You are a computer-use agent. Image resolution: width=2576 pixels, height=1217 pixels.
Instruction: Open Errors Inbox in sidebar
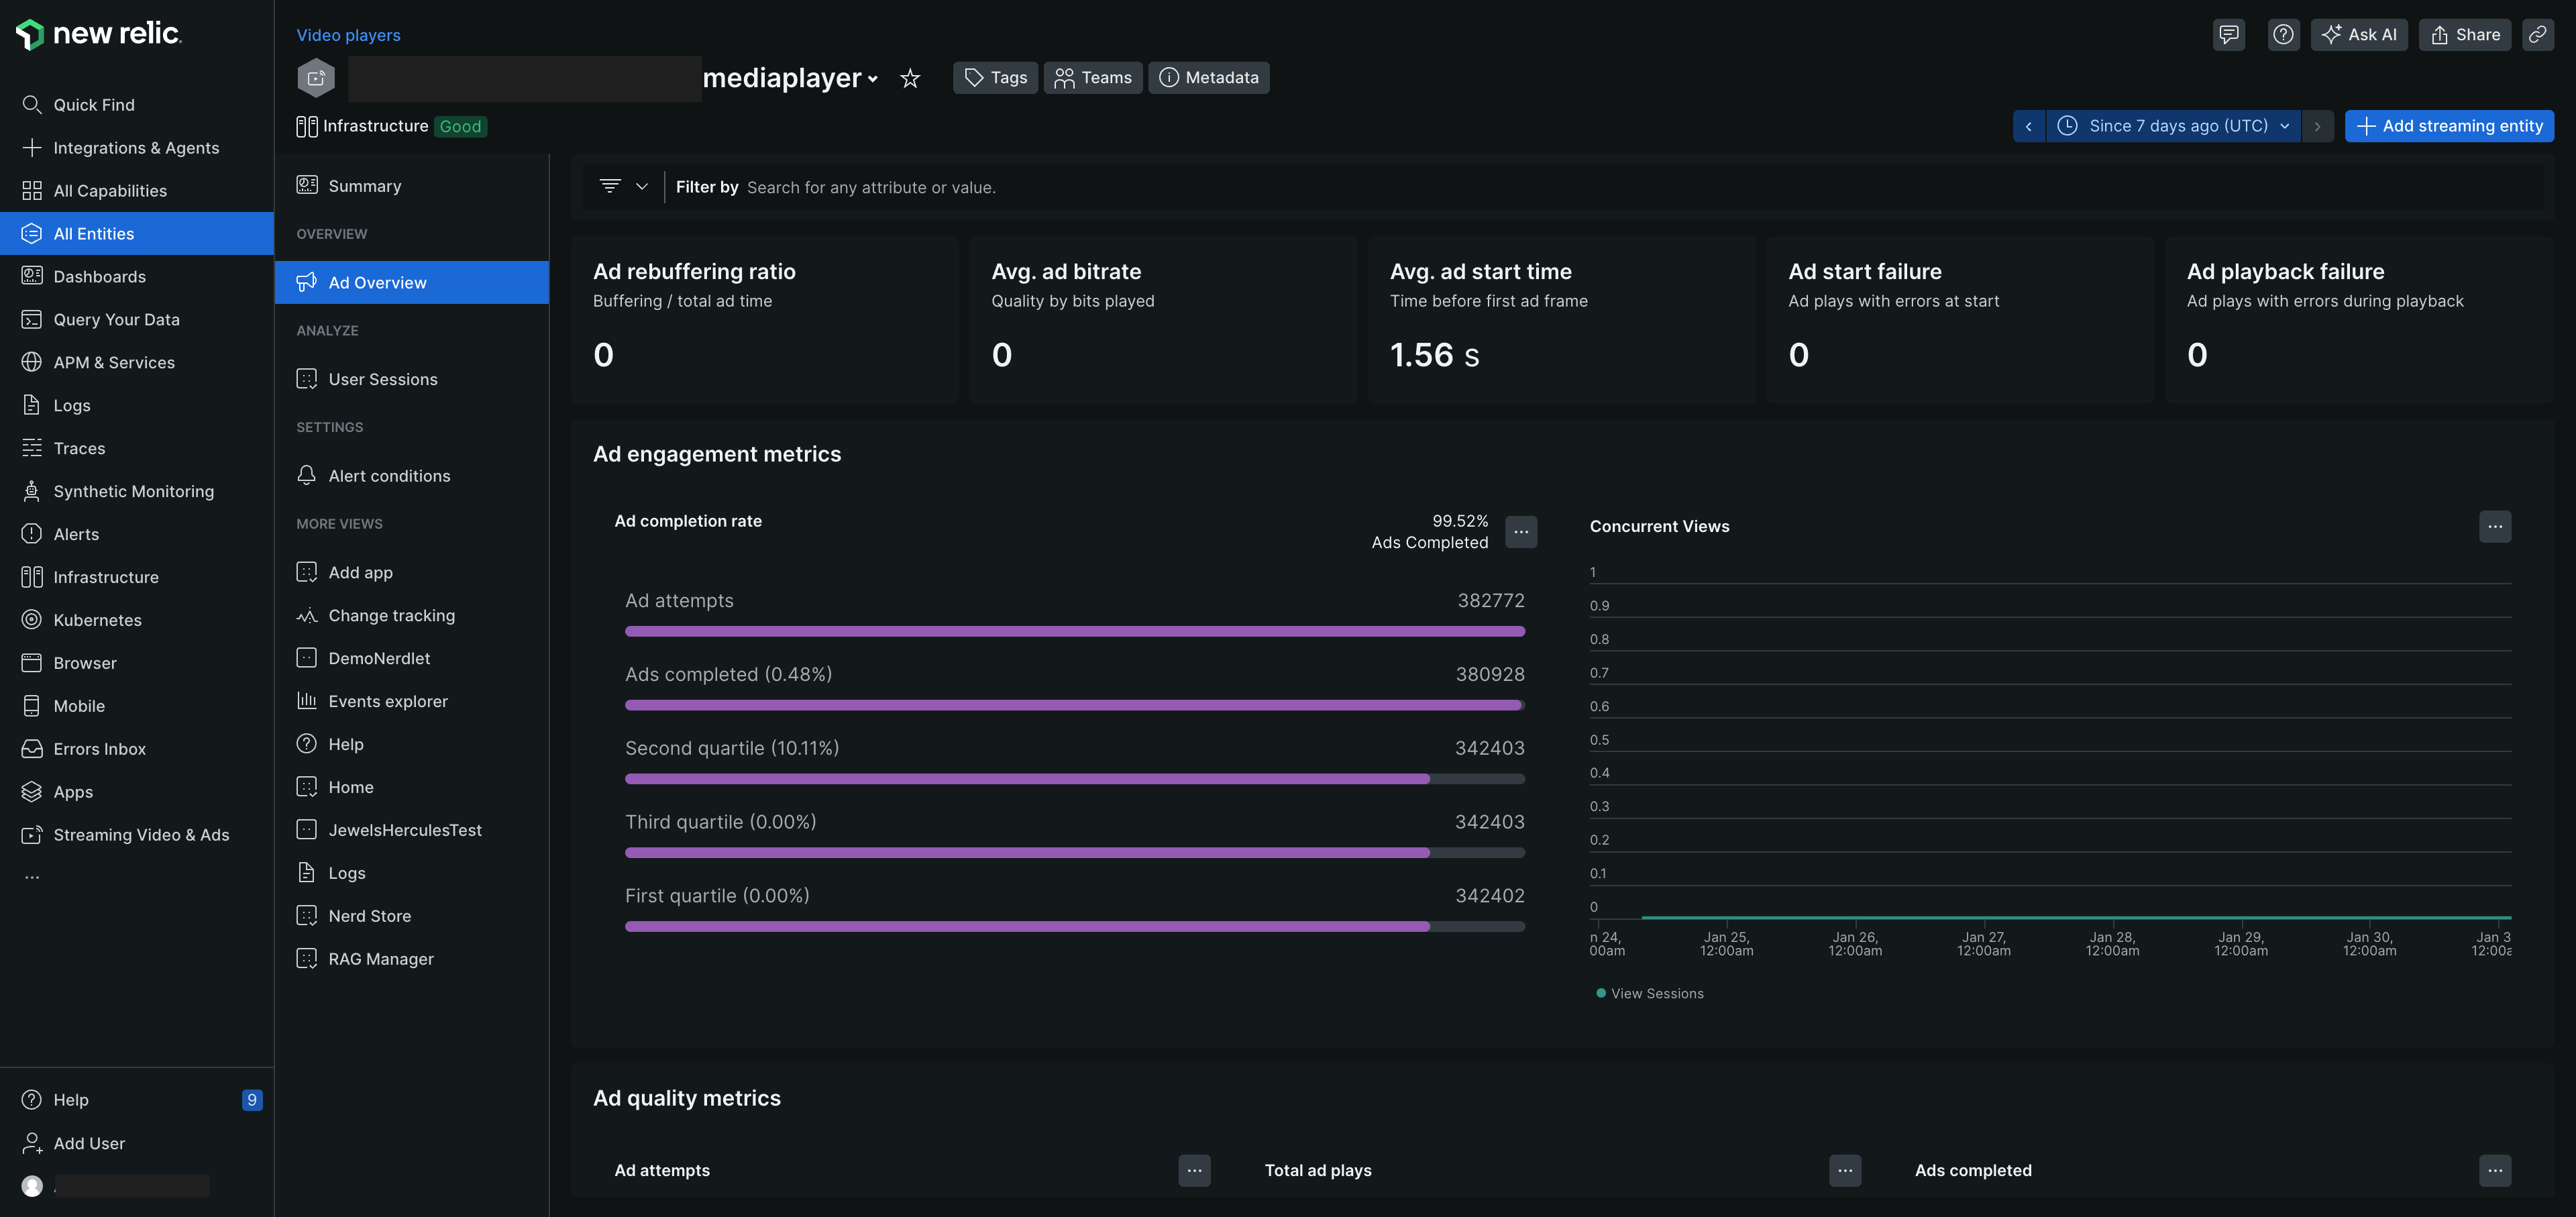click(99, 749)
